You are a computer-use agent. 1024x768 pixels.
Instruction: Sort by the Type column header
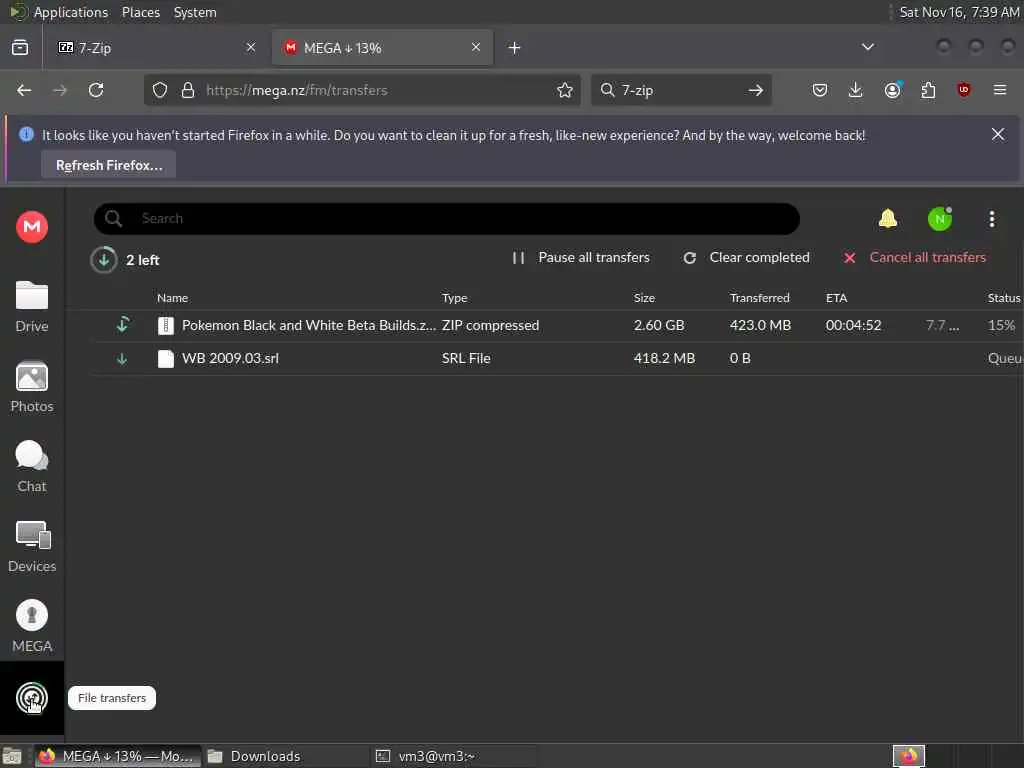(455, 298)
